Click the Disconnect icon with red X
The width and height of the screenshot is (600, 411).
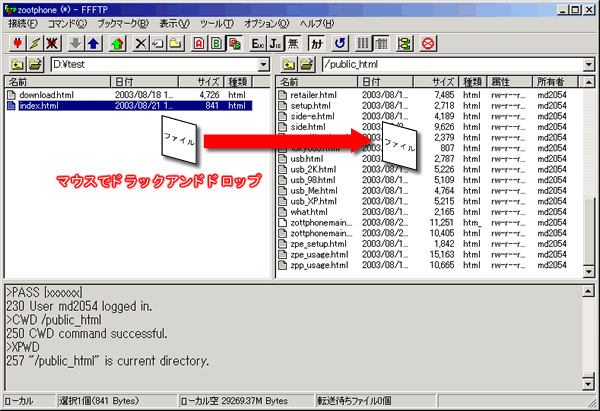click(51, 43)
